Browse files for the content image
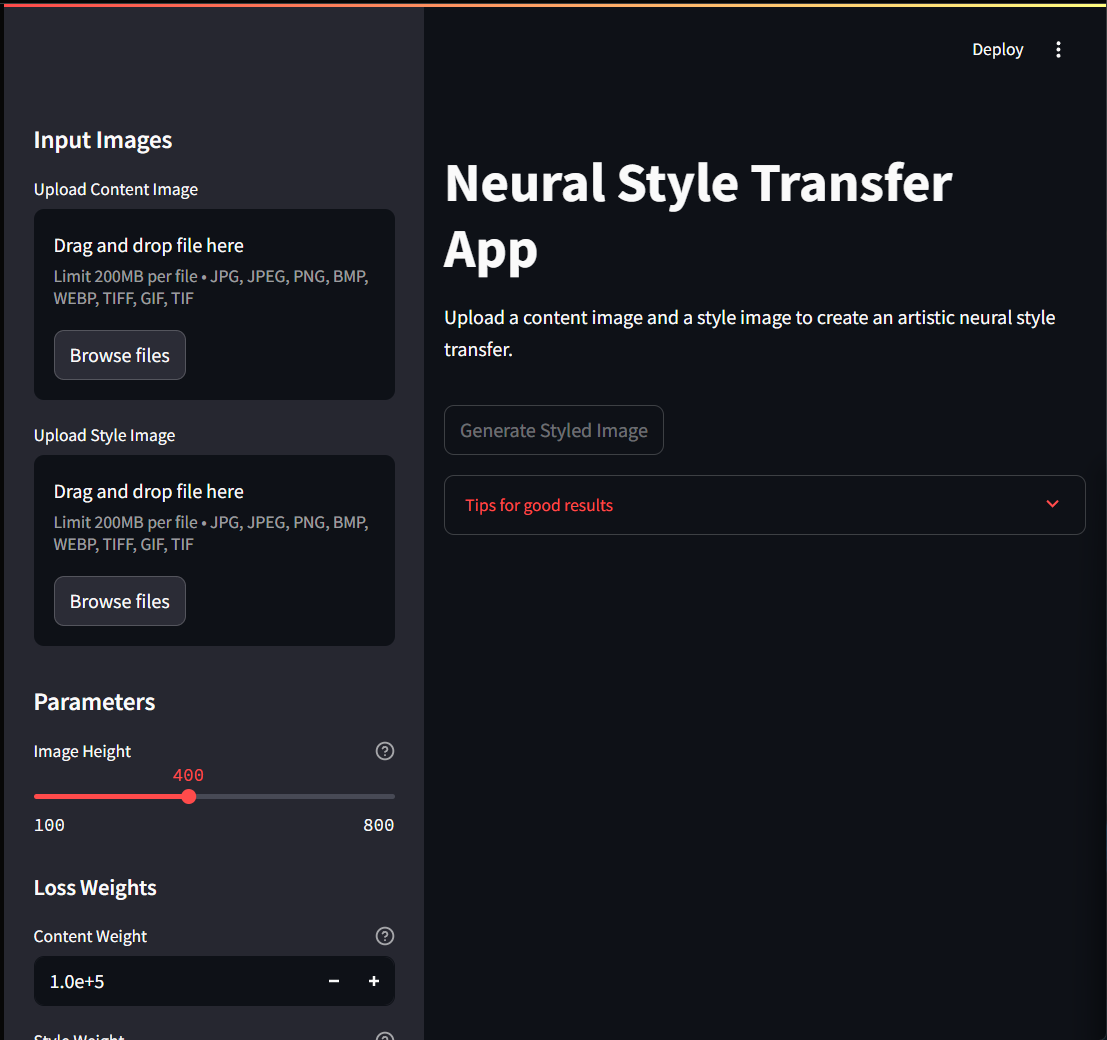 click(120, 355)
